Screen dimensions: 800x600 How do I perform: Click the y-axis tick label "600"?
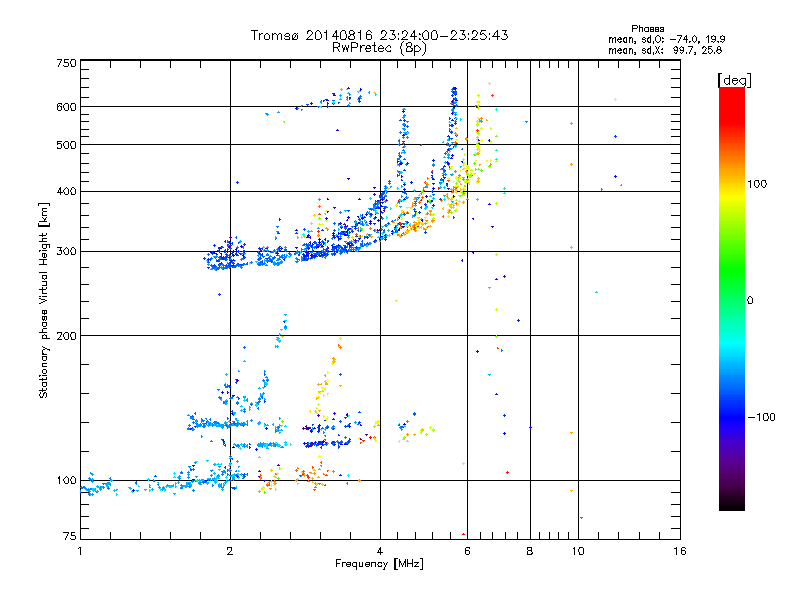pyautogui.click(x=66, y=107)
